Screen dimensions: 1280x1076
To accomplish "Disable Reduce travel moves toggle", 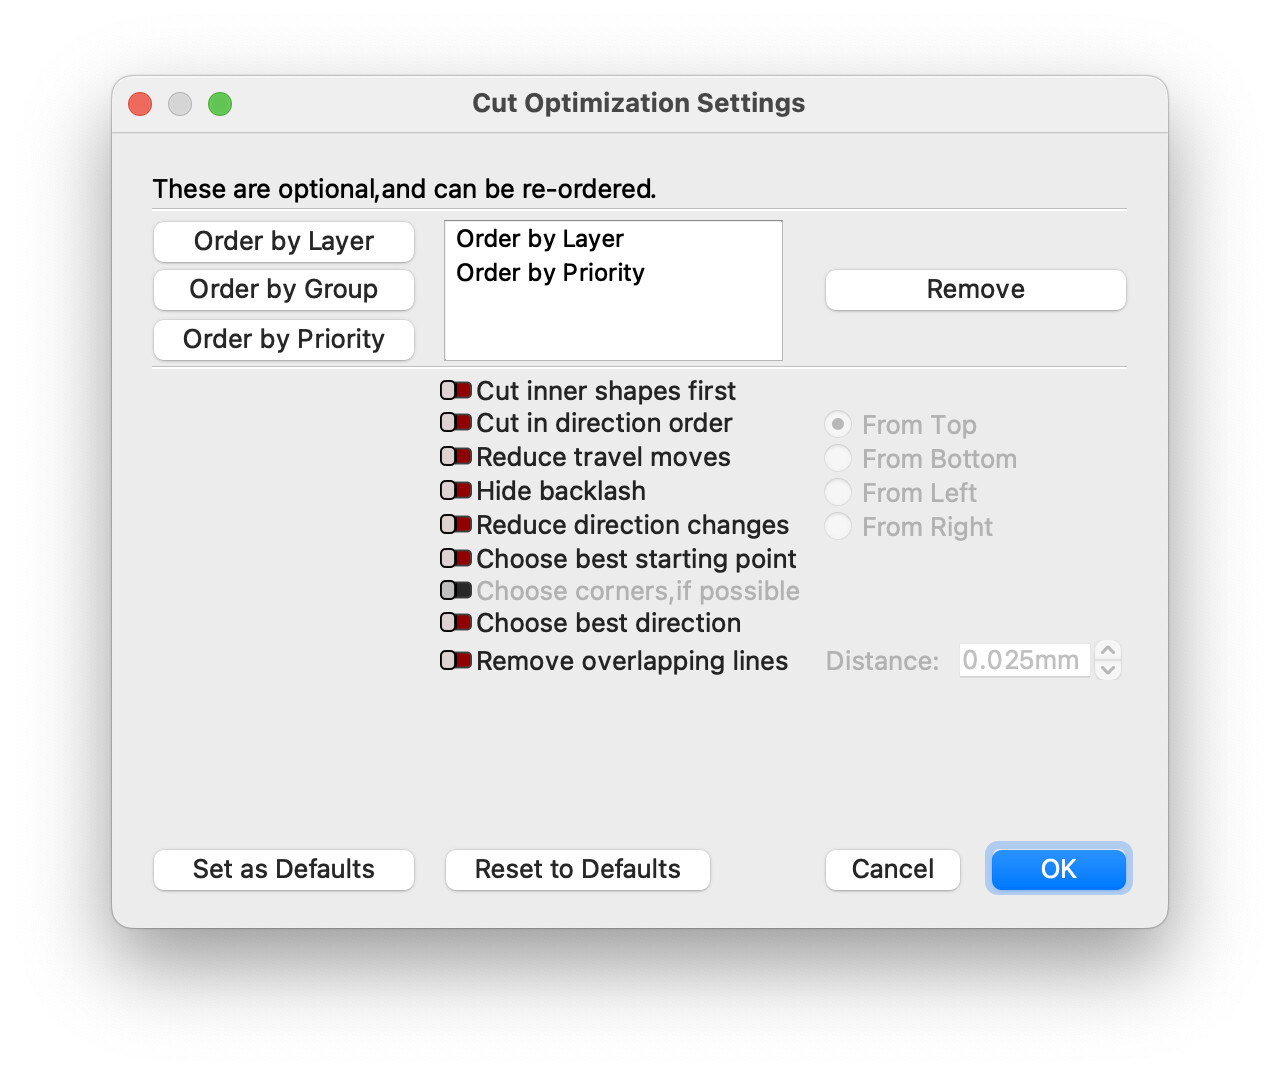I will point(456,457).
